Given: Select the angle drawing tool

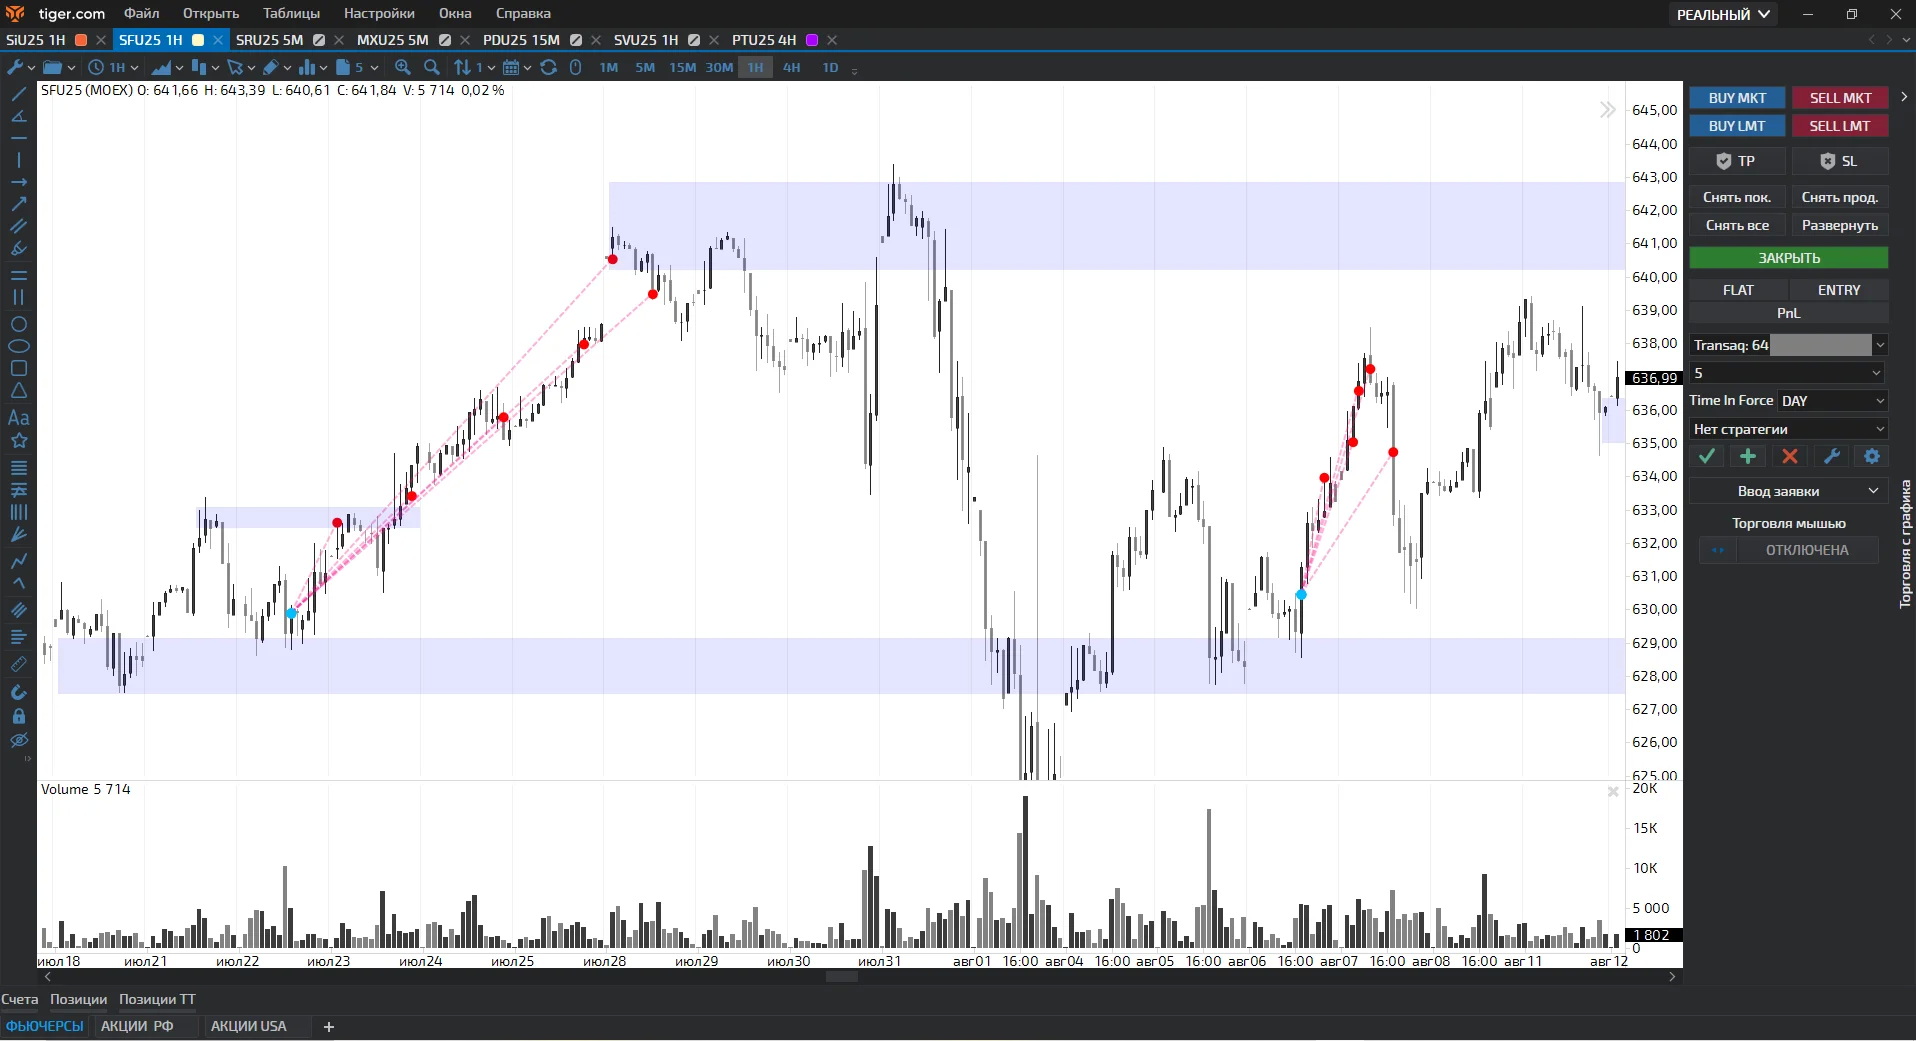Looking at the screenshot, I should click(x=18, y=116).
